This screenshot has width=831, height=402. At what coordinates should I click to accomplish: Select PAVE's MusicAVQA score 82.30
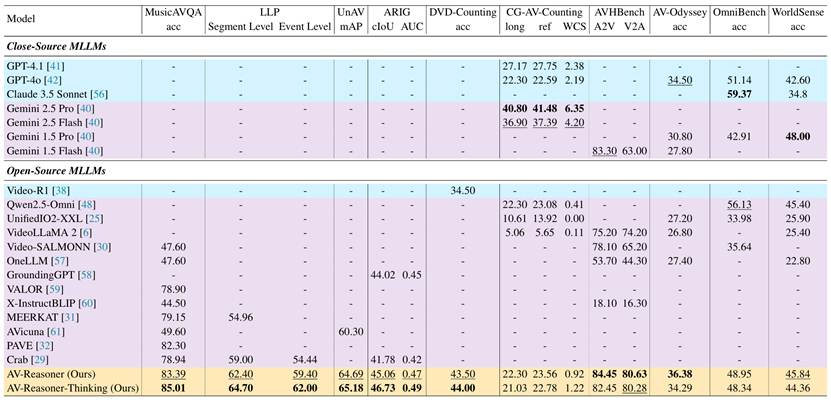pos(174,346)
